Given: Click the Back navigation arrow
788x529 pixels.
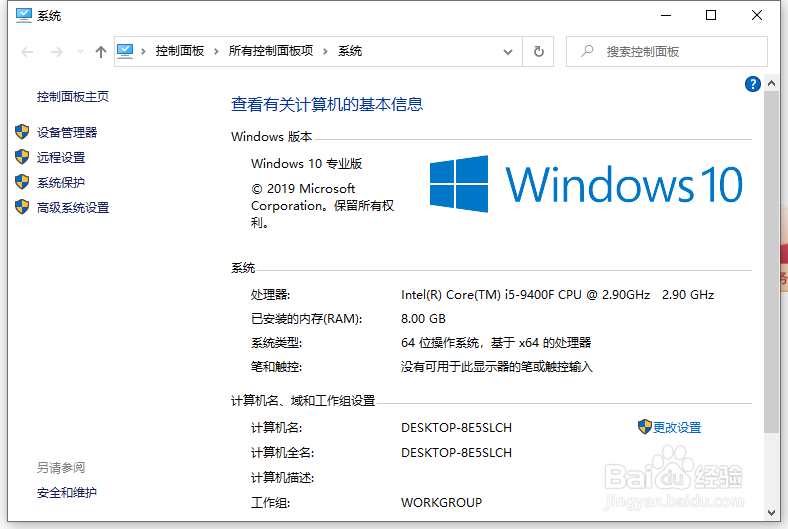Looking at the screenshot, I should [x=27, y=52].
